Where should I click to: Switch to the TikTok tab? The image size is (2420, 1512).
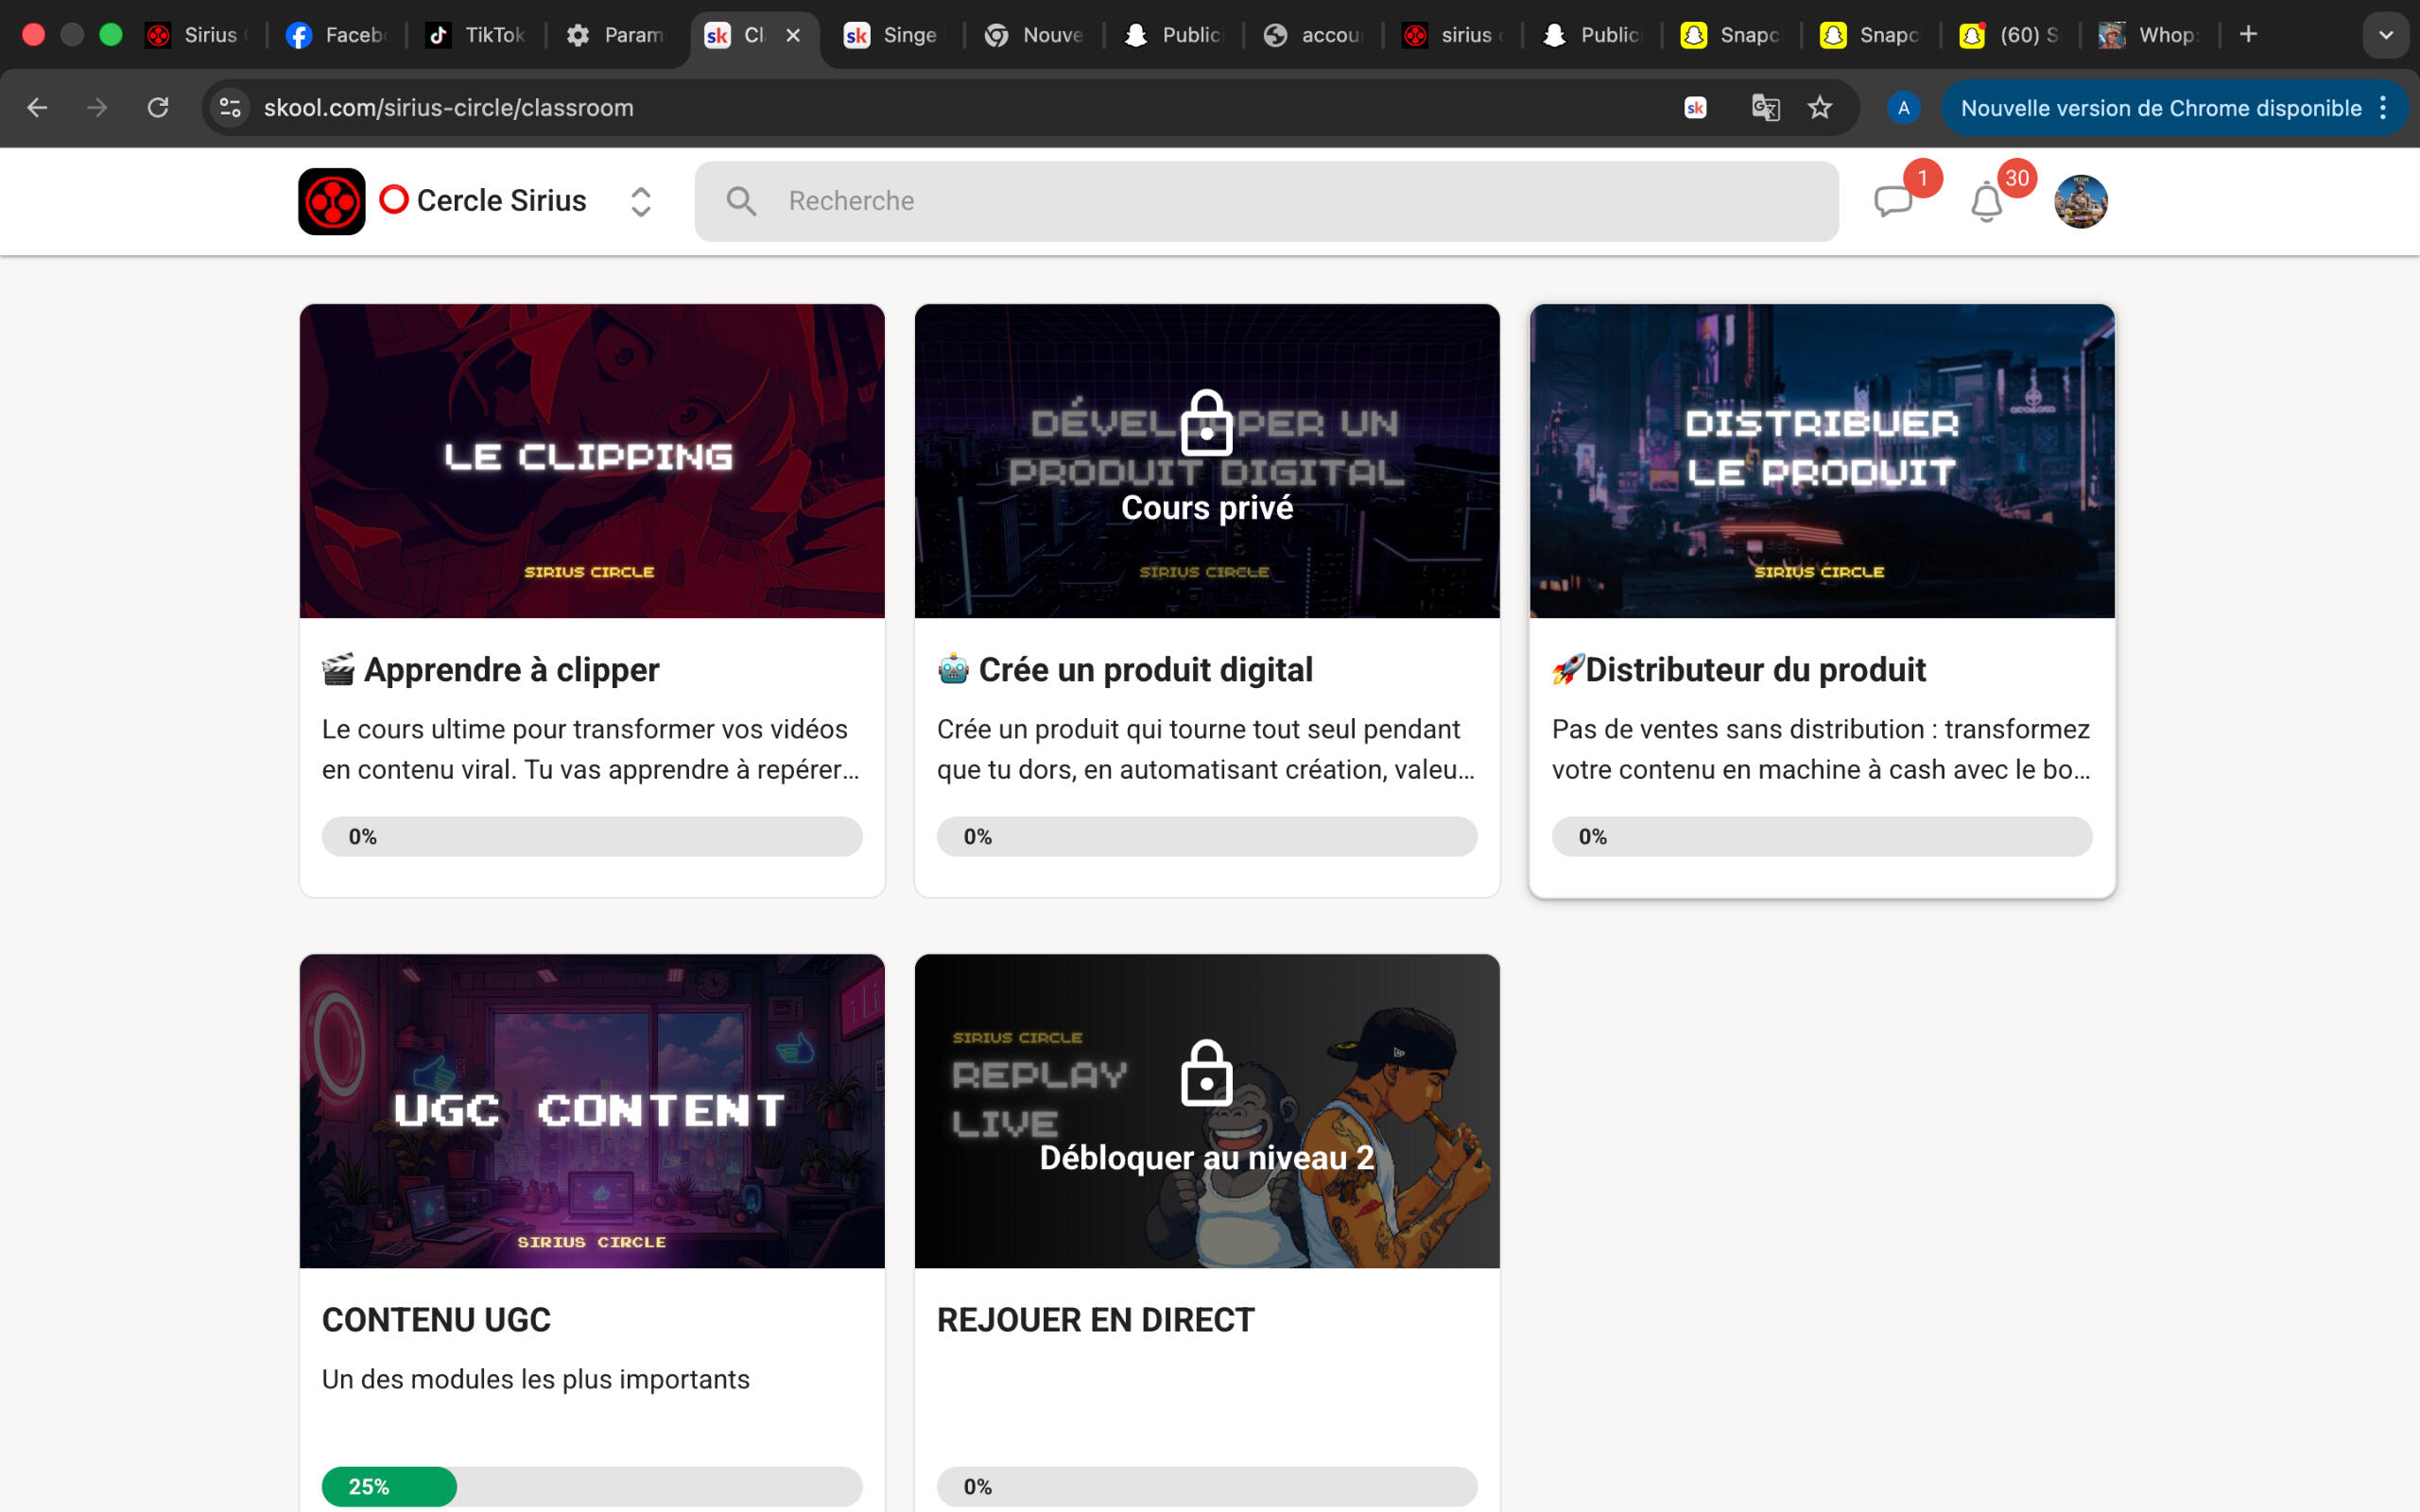point(478,35)
